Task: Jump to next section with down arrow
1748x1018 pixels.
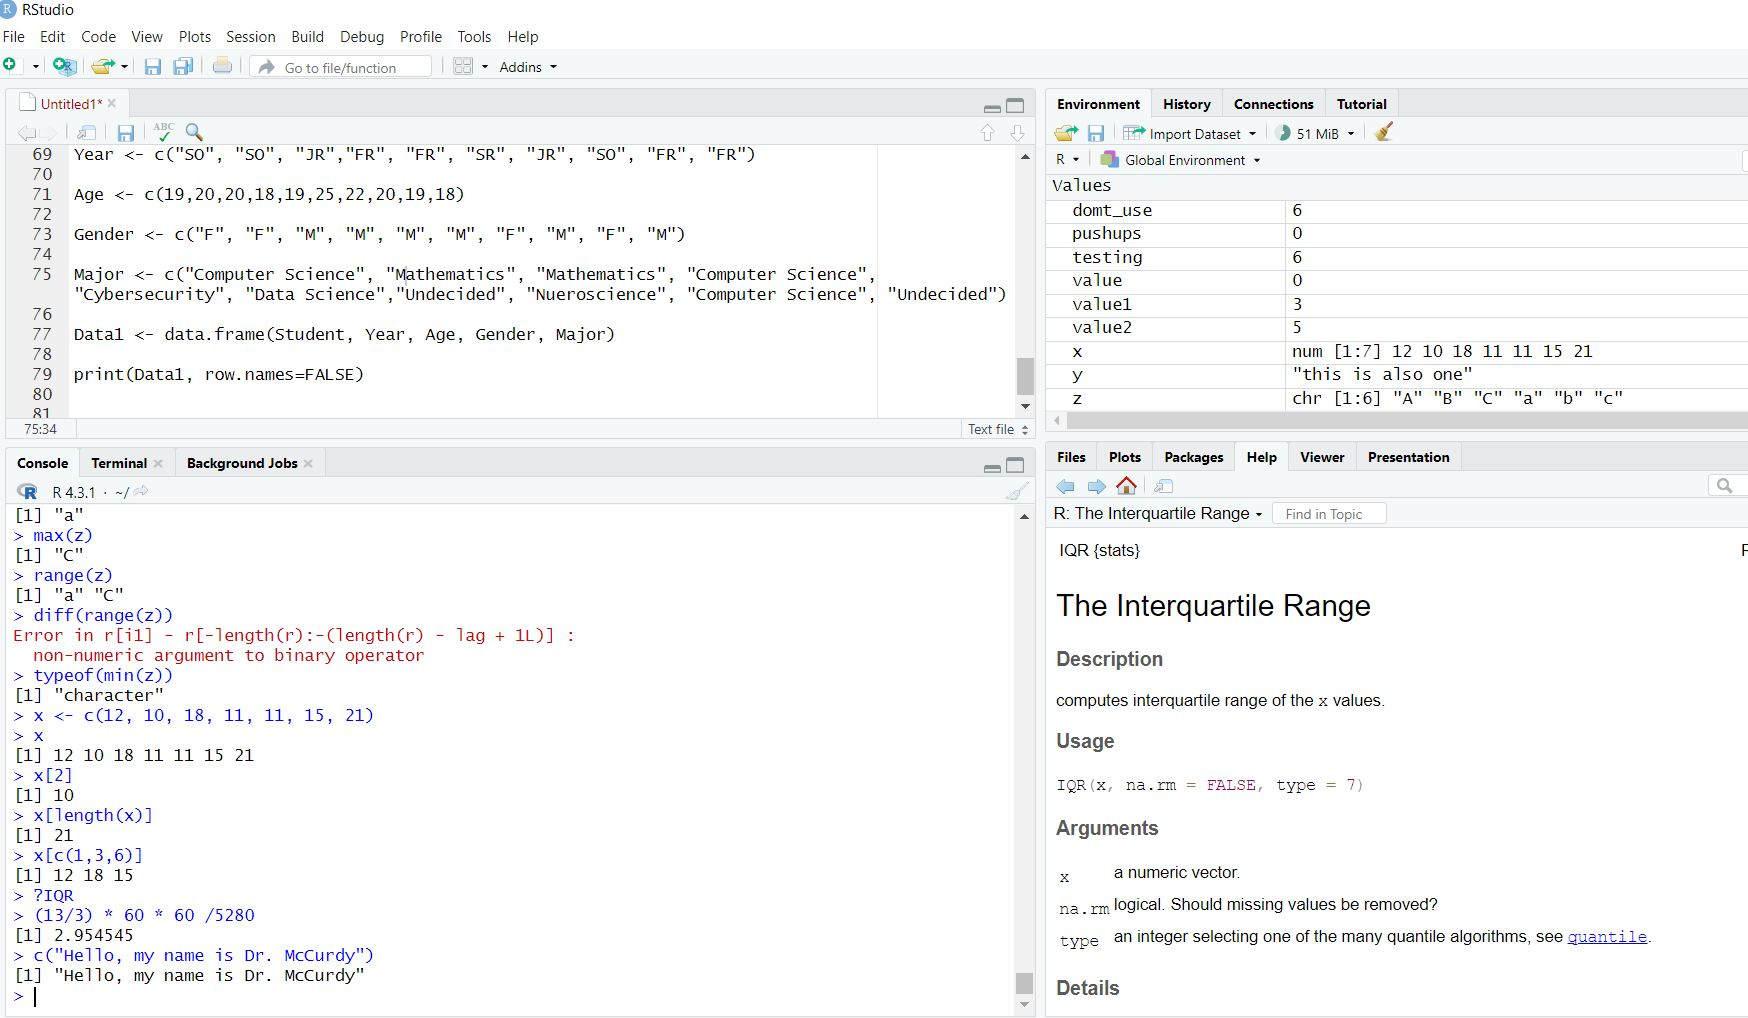Action: [1017, 132]
